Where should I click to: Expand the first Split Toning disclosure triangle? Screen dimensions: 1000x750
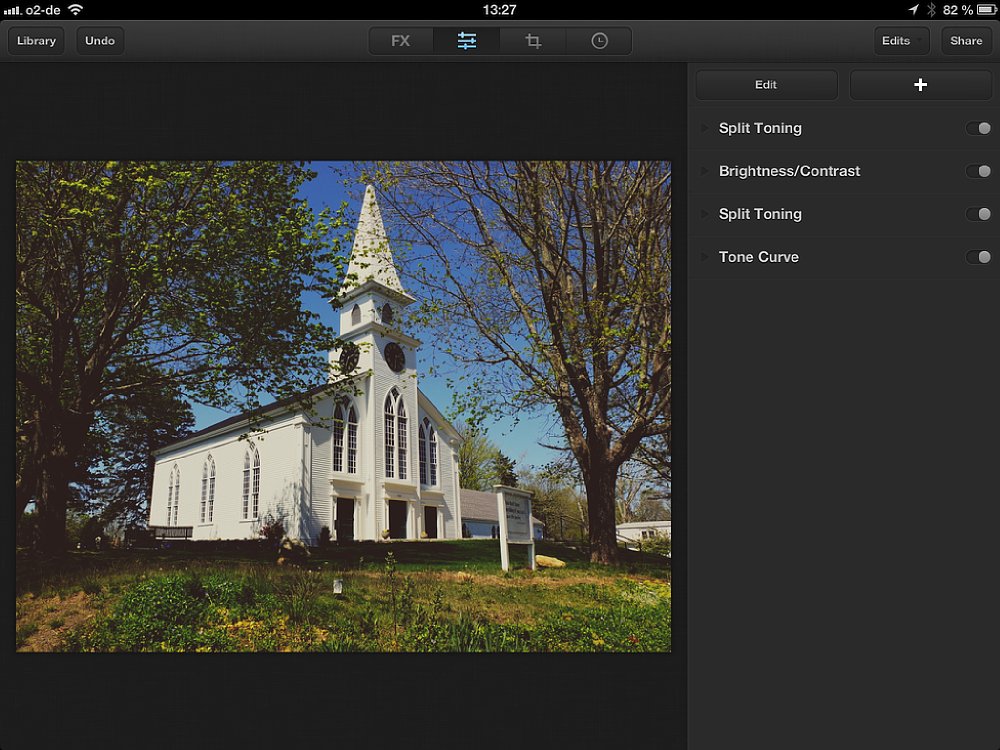click(704, 128)
